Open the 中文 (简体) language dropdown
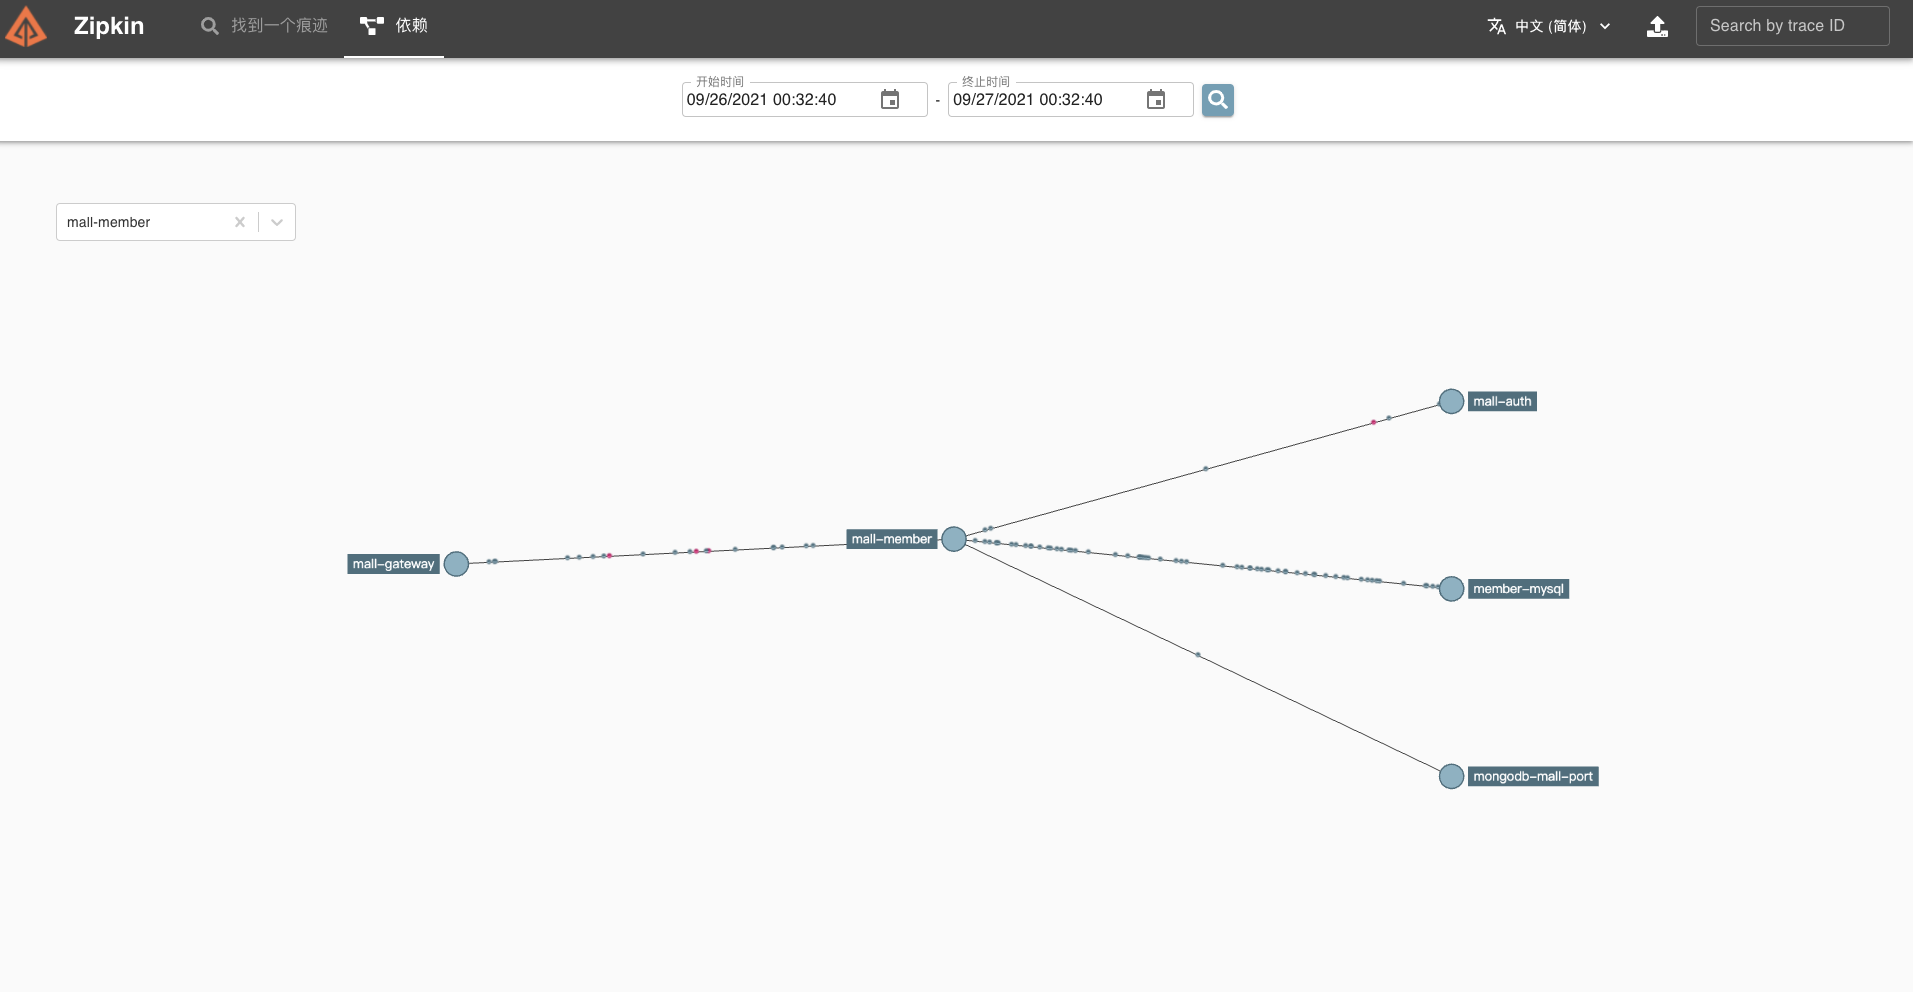 [1549, 26]
